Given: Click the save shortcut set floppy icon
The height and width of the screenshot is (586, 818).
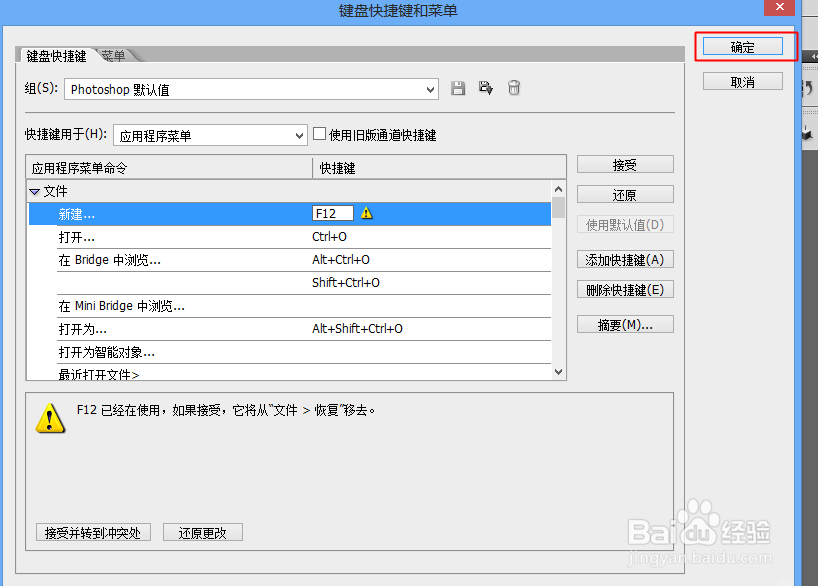Looking at the screenshot, I should 458,88.
